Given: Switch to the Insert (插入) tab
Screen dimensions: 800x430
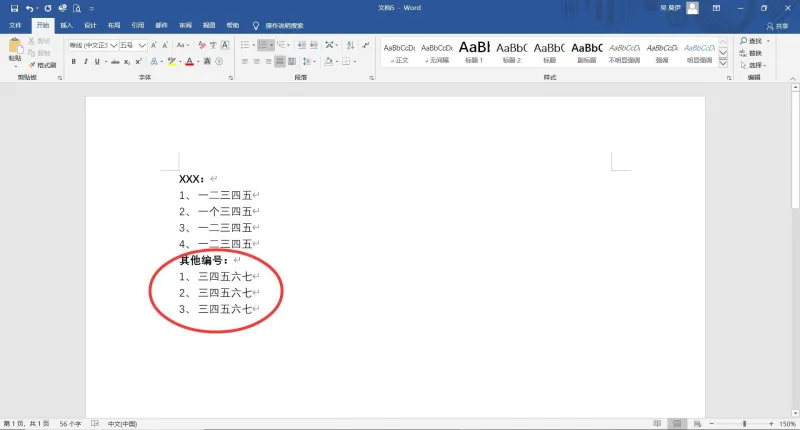Looking at the screenshot, I should tap(67, 26).
